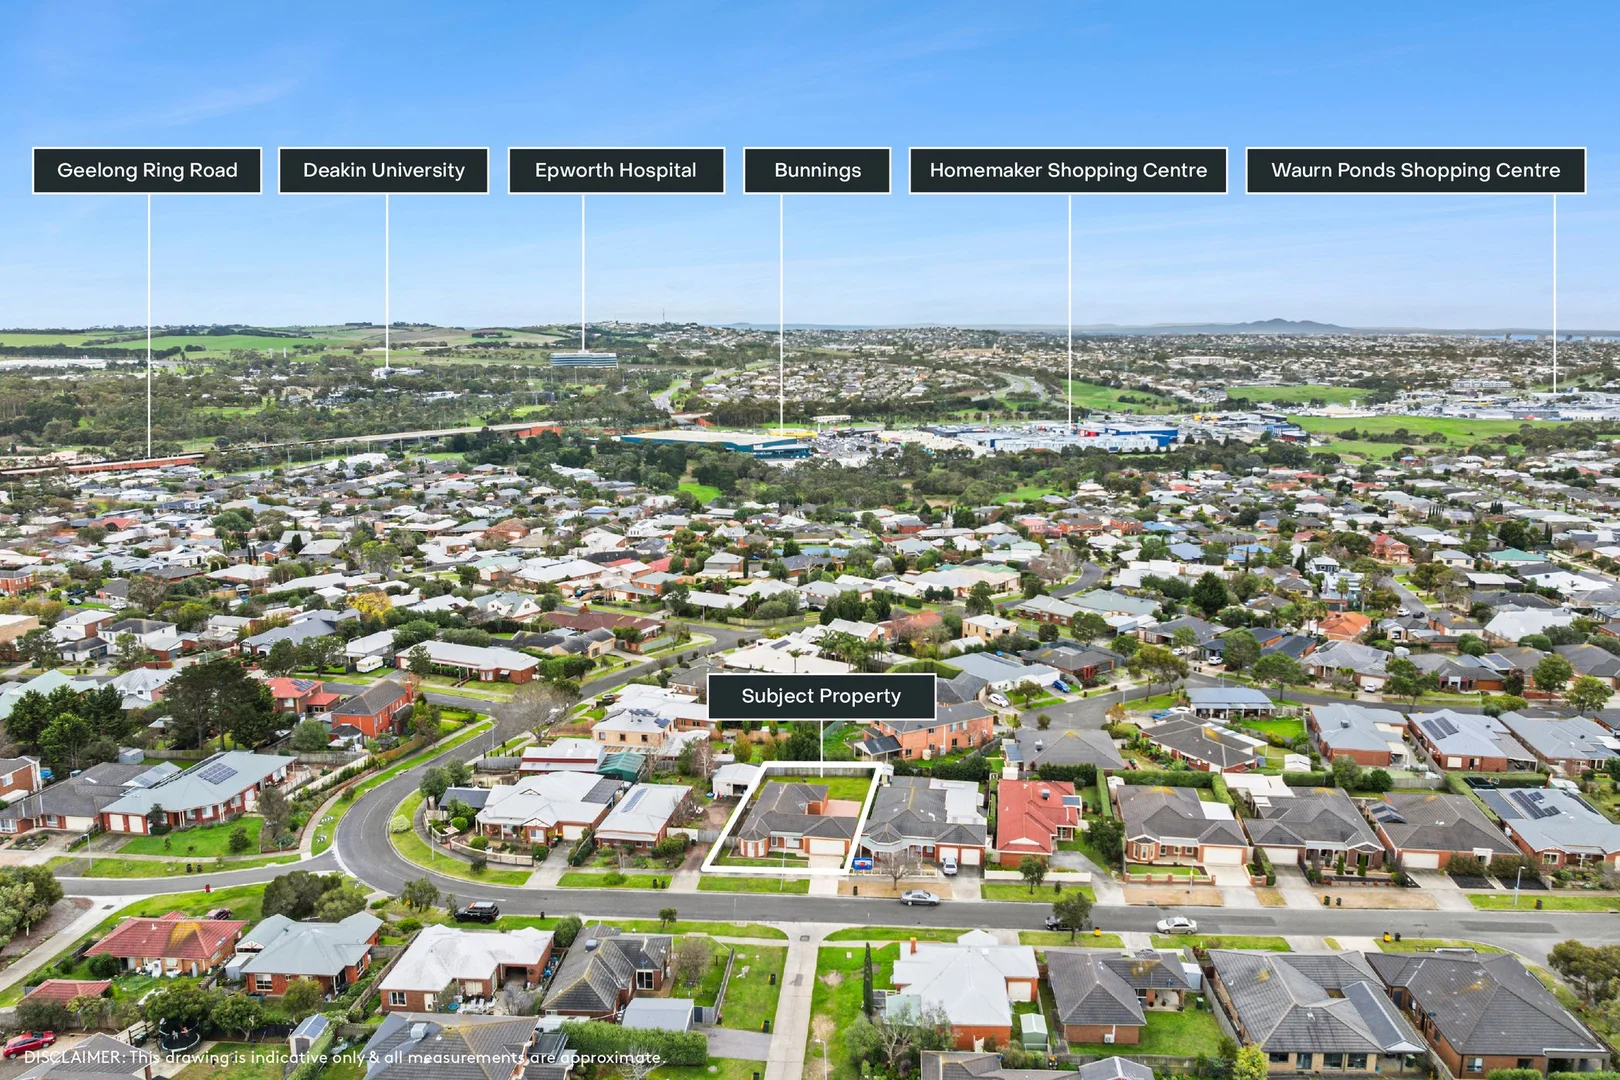Select the white car on the road at right

click(1176, 925)
